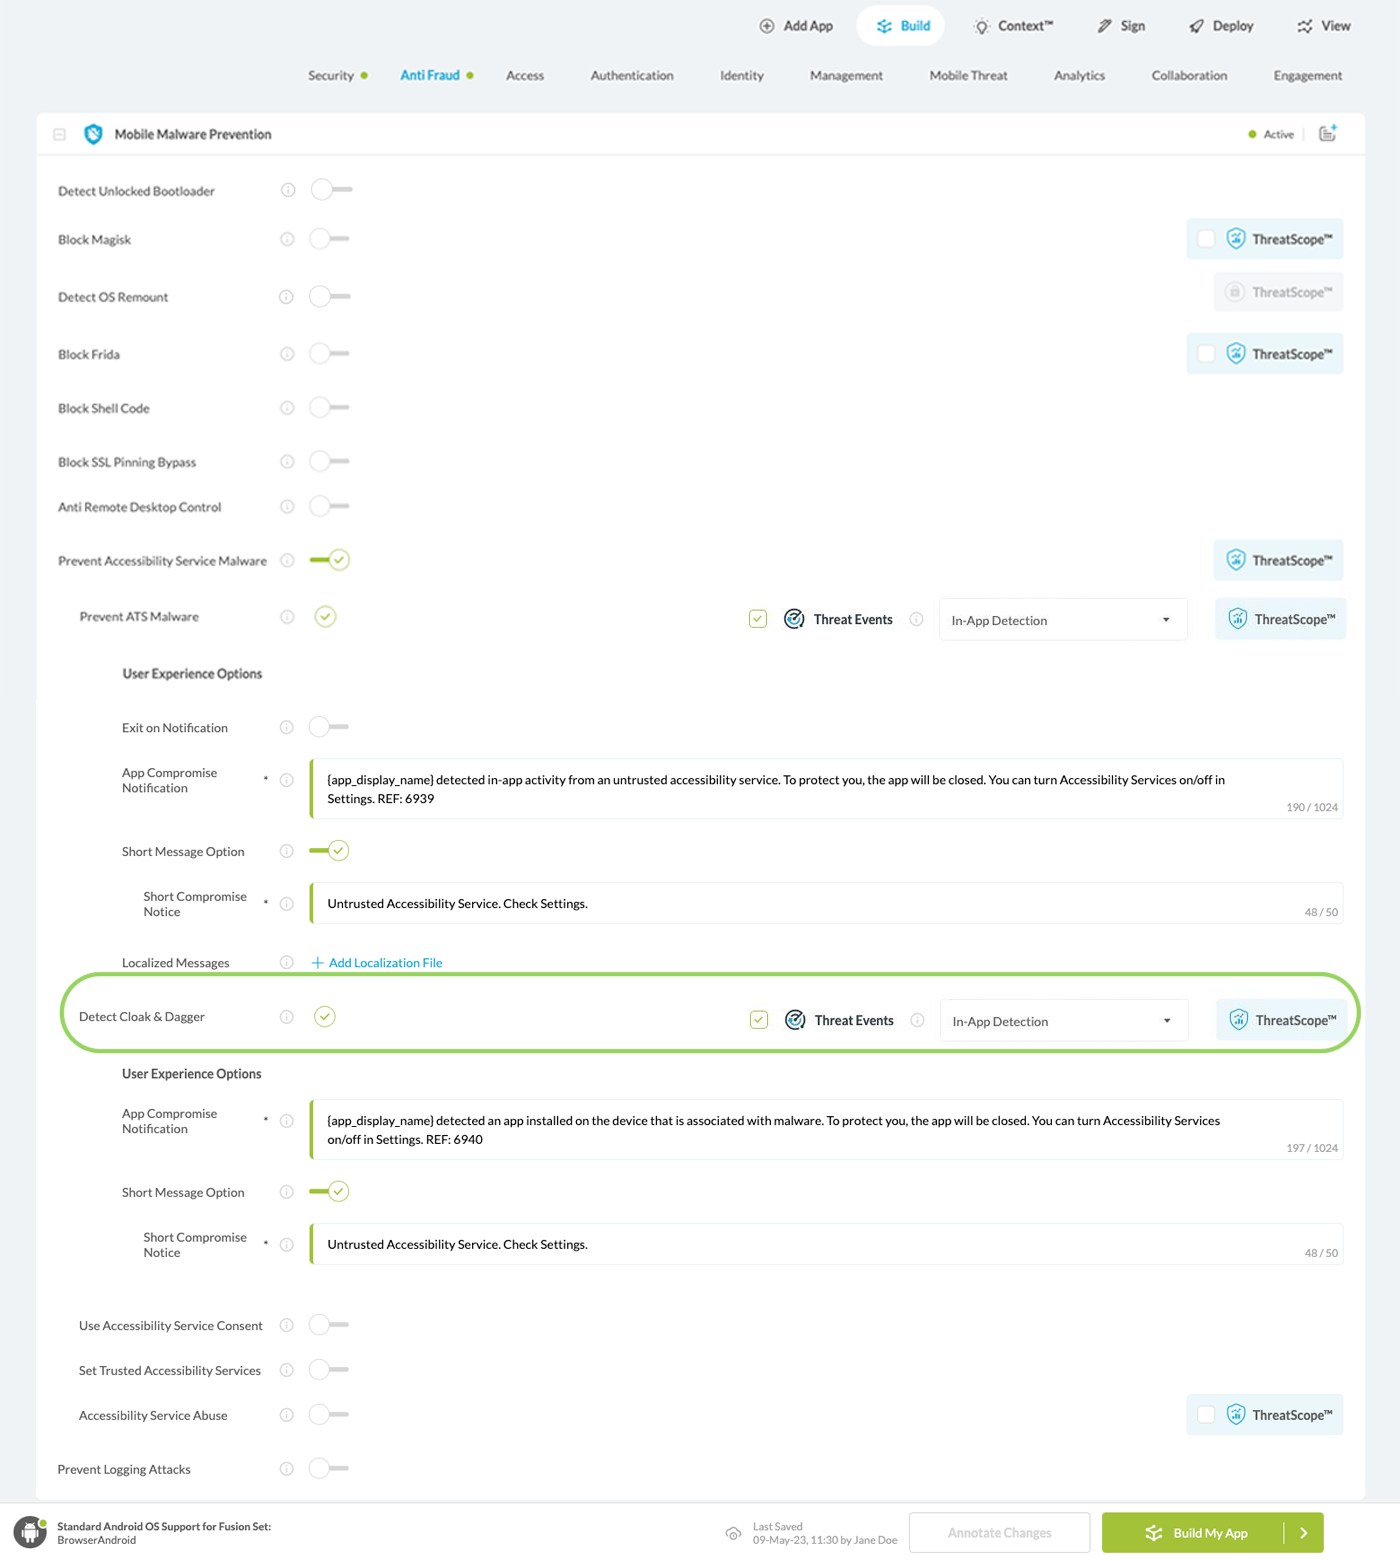Screen dimensions: 1400x1561
Task: Click Threat Events icon in Prevent ATS Malware row
Action: pos(794,619)
